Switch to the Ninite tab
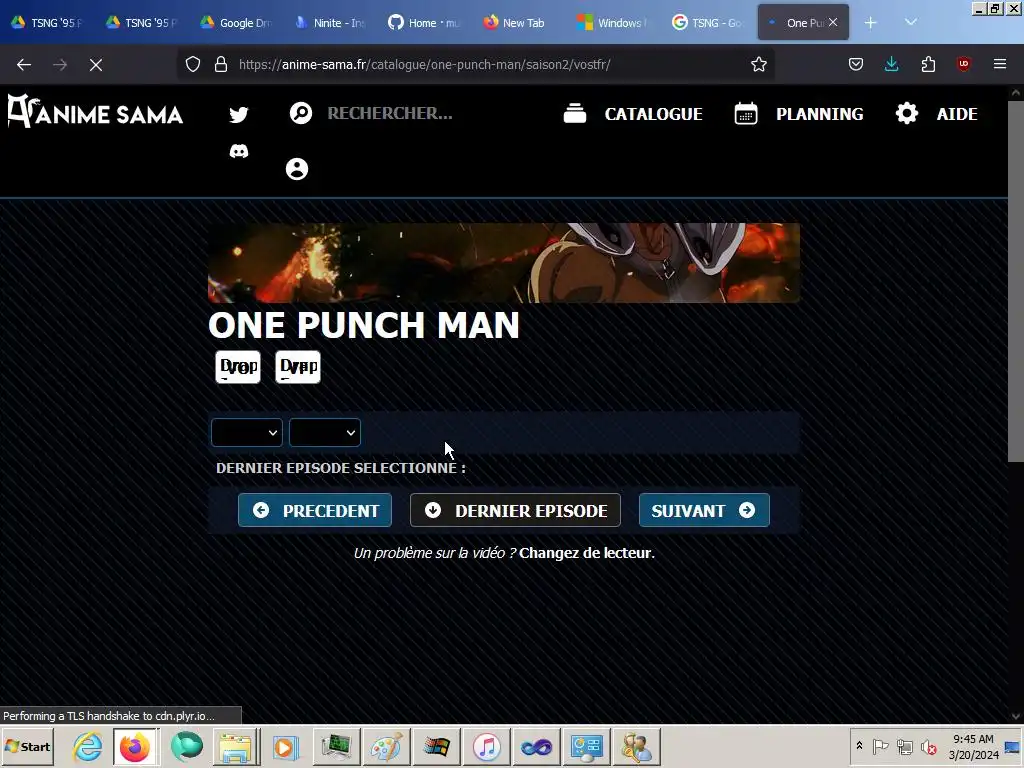The width and height of the screenshot is (1024, 768). click(x=330, y=23)
